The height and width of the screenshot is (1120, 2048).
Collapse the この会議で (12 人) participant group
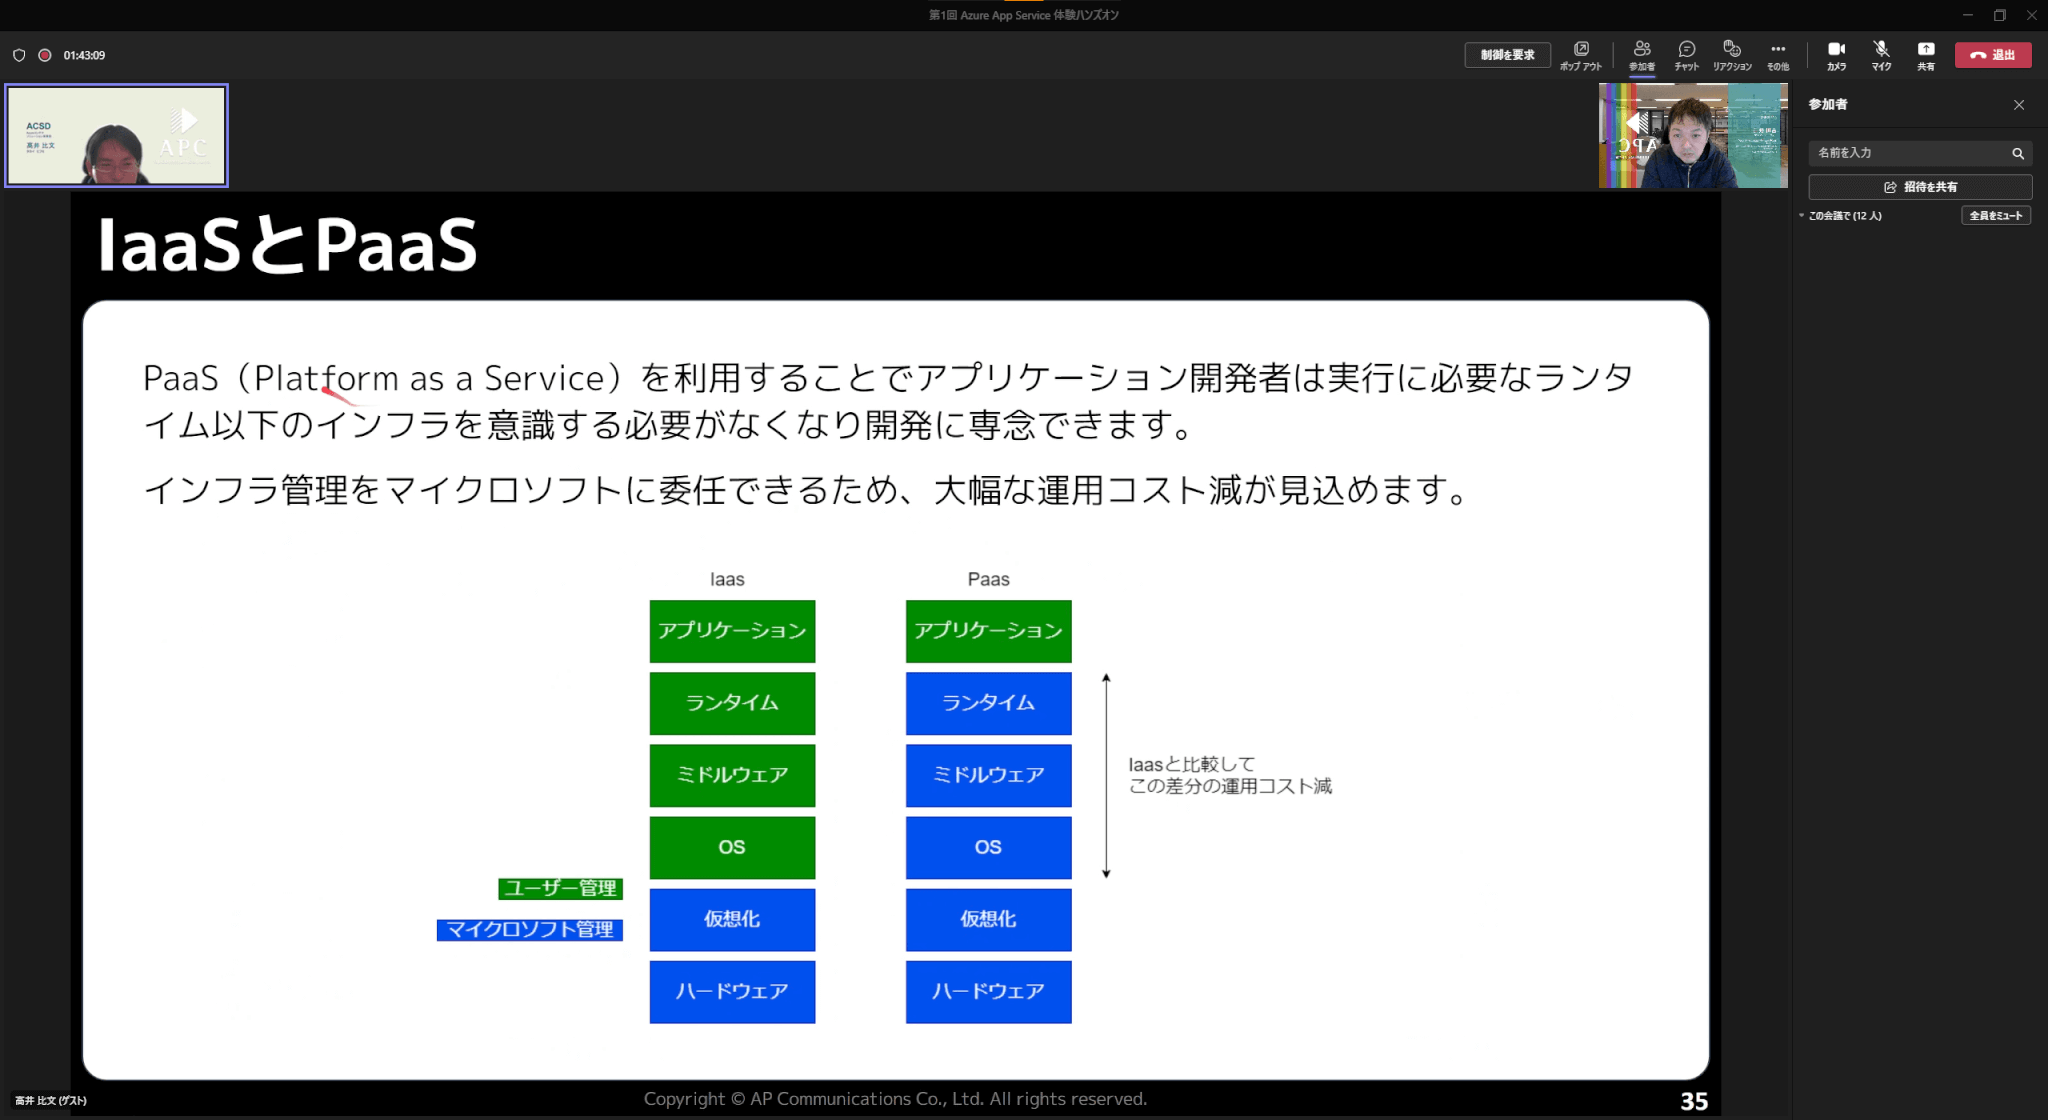[1801, 215]
